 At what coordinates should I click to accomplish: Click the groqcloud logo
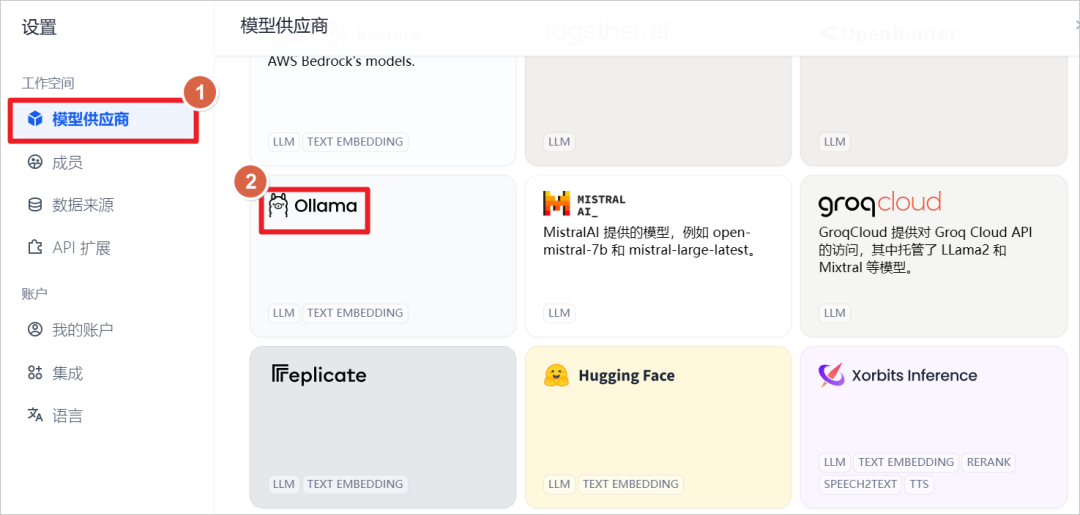pyautogui.click(x=880, y=204)
